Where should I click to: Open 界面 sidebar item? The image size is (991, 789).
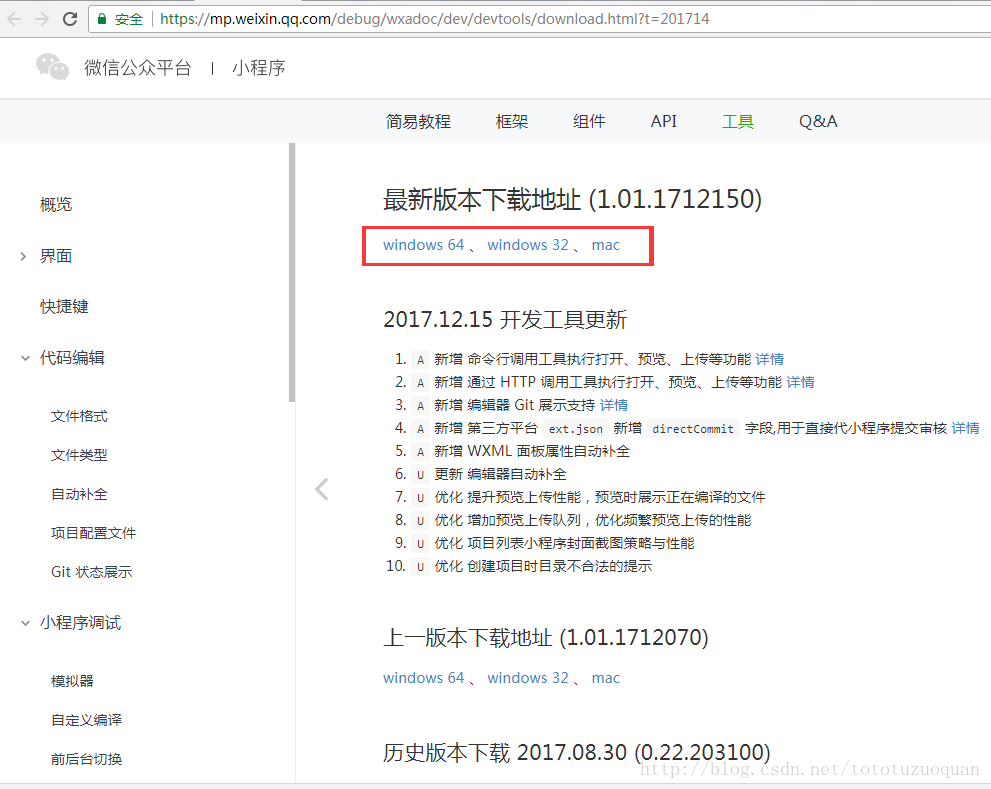(56, 256)
